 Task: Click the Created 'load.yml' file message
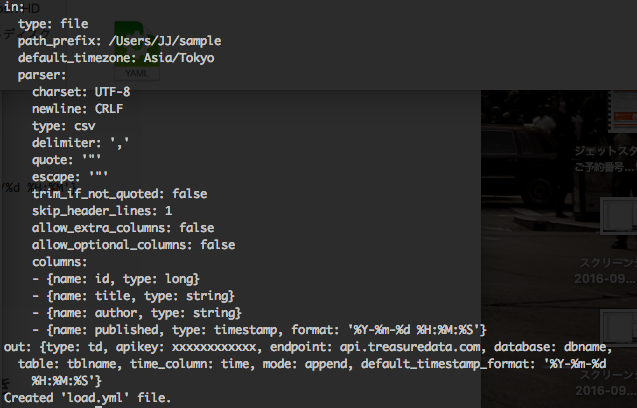96,397
